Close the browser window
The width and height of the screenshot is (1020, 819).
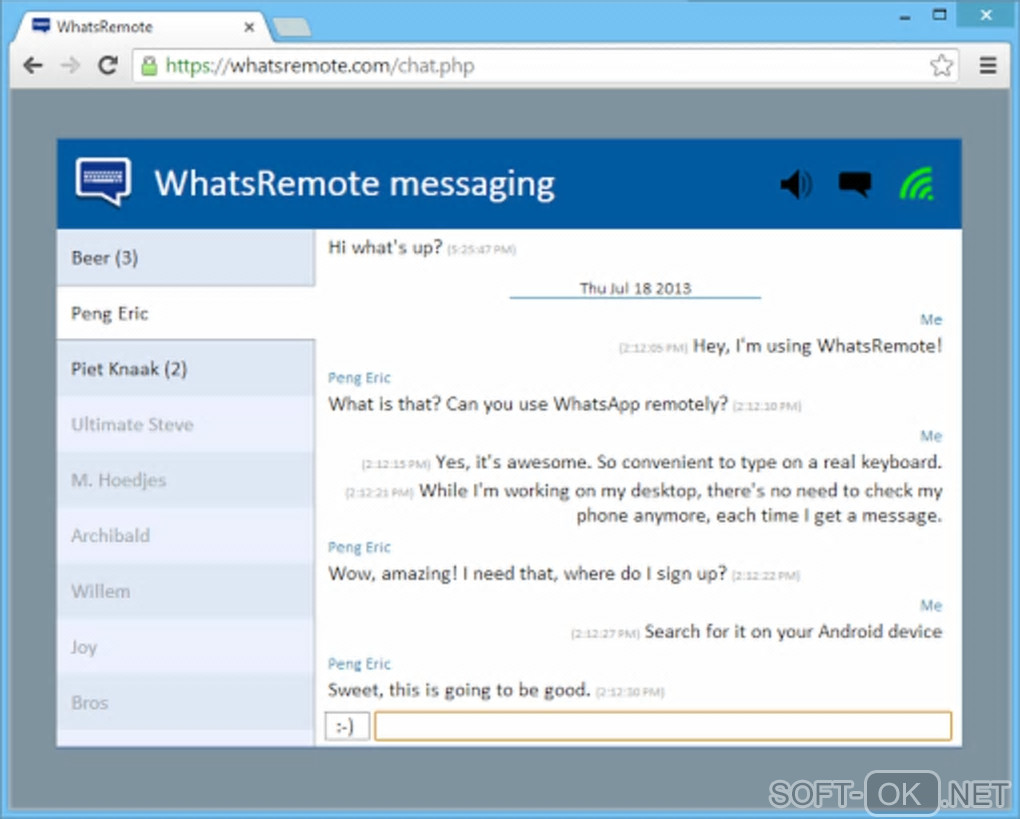tap(986, 14)
